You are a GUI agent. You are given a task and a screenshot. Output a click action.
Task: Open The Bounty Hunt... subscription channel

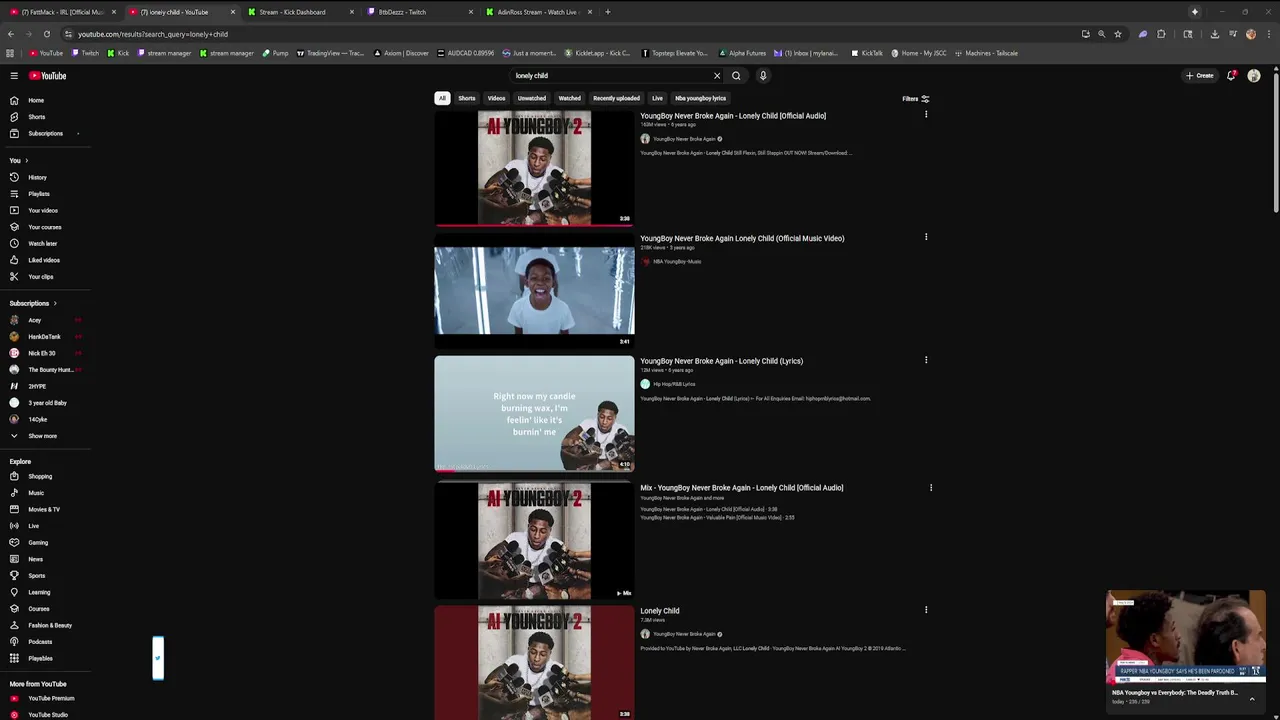click(x=50, y=370)
